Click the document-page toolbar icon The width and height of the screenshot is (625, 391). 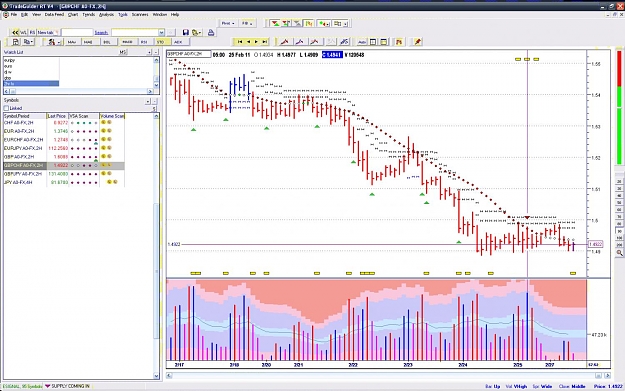(15, 41)
